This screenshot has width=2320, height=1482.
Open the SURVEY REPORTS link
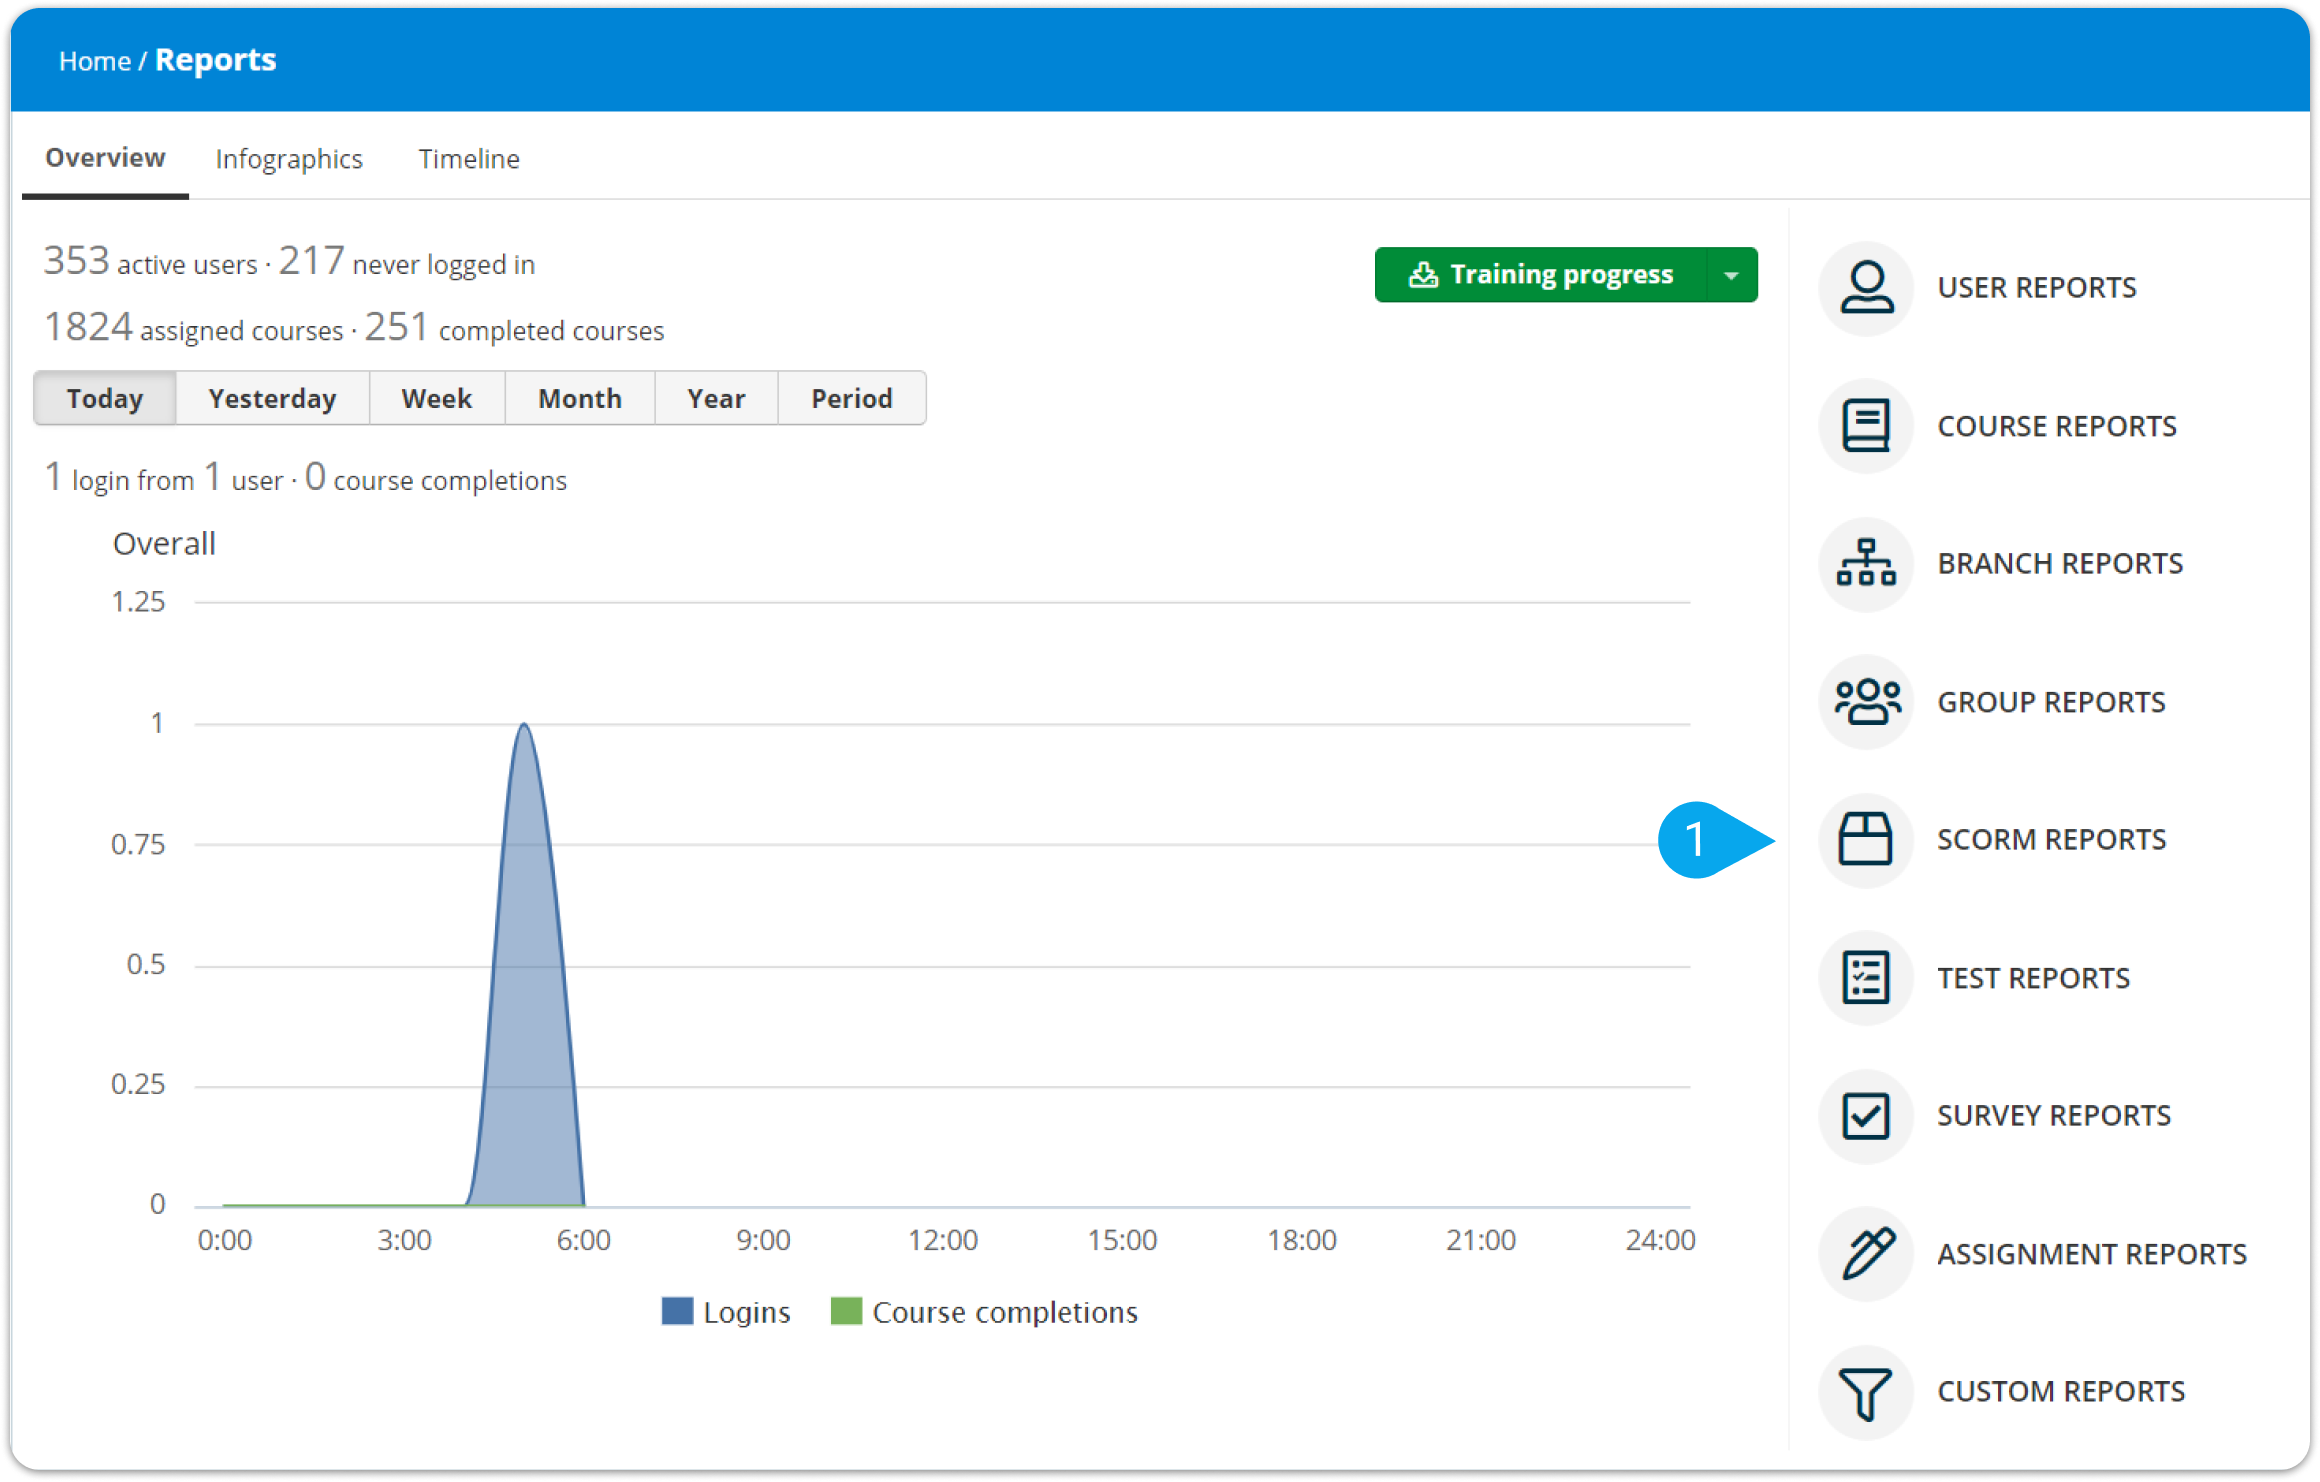point(2054,1116)
